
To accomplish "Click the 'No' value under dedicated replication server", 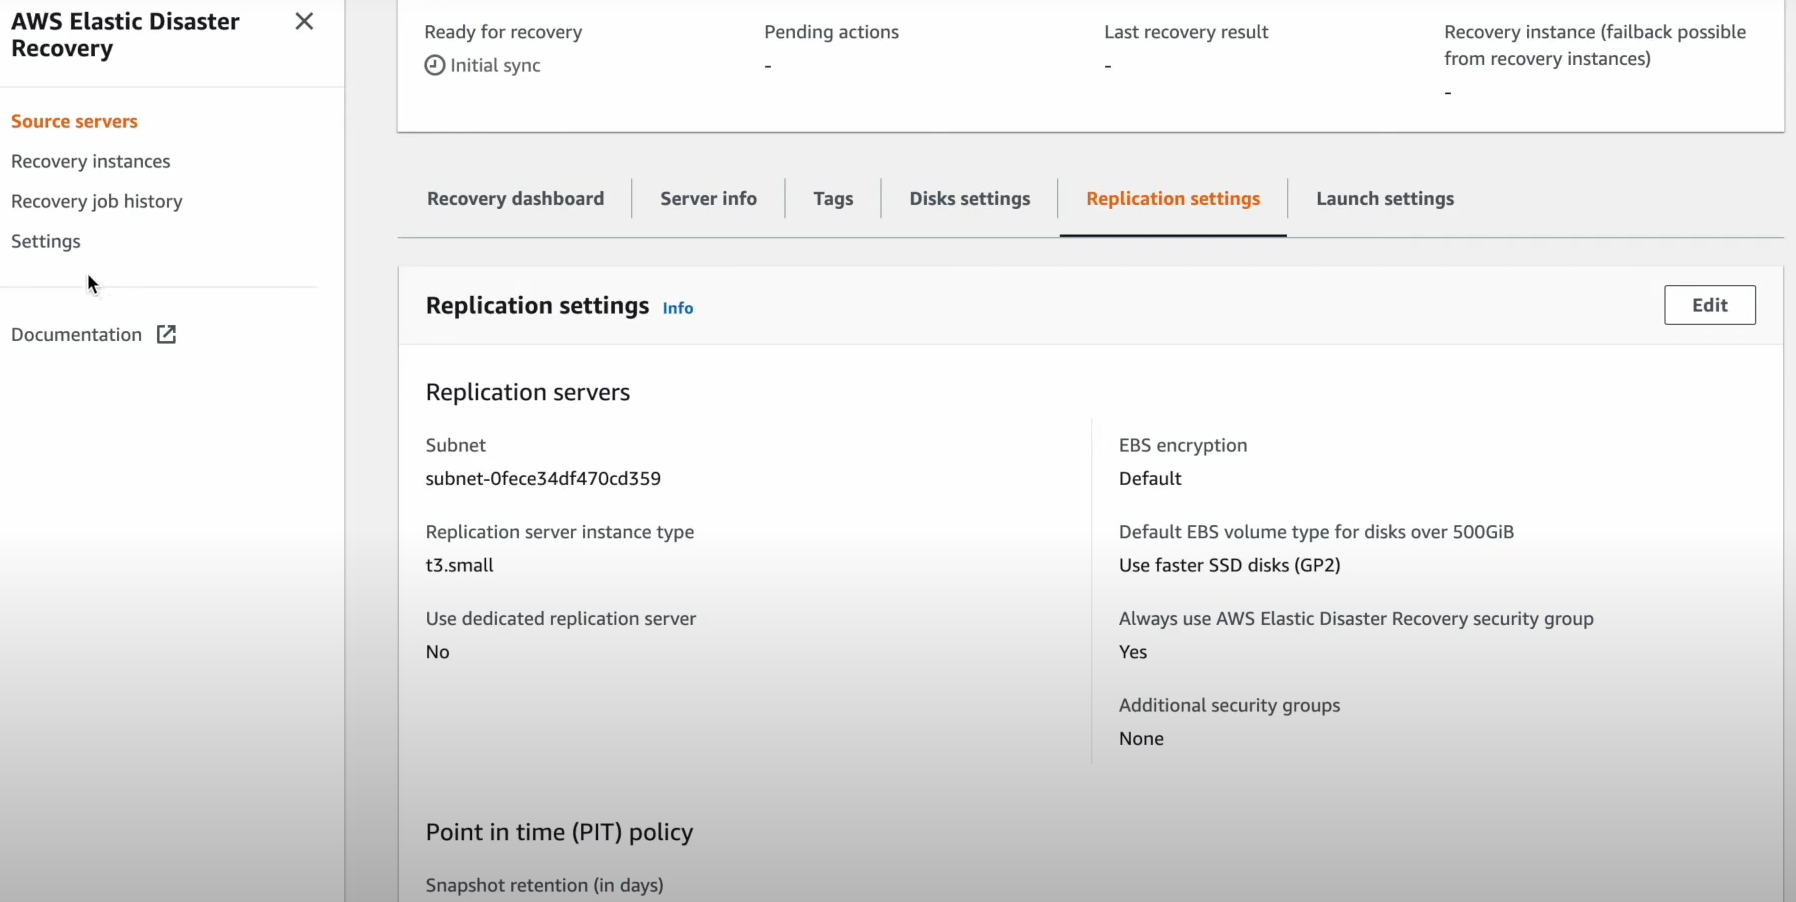I will pyautogui.click(x=438, y=652).
